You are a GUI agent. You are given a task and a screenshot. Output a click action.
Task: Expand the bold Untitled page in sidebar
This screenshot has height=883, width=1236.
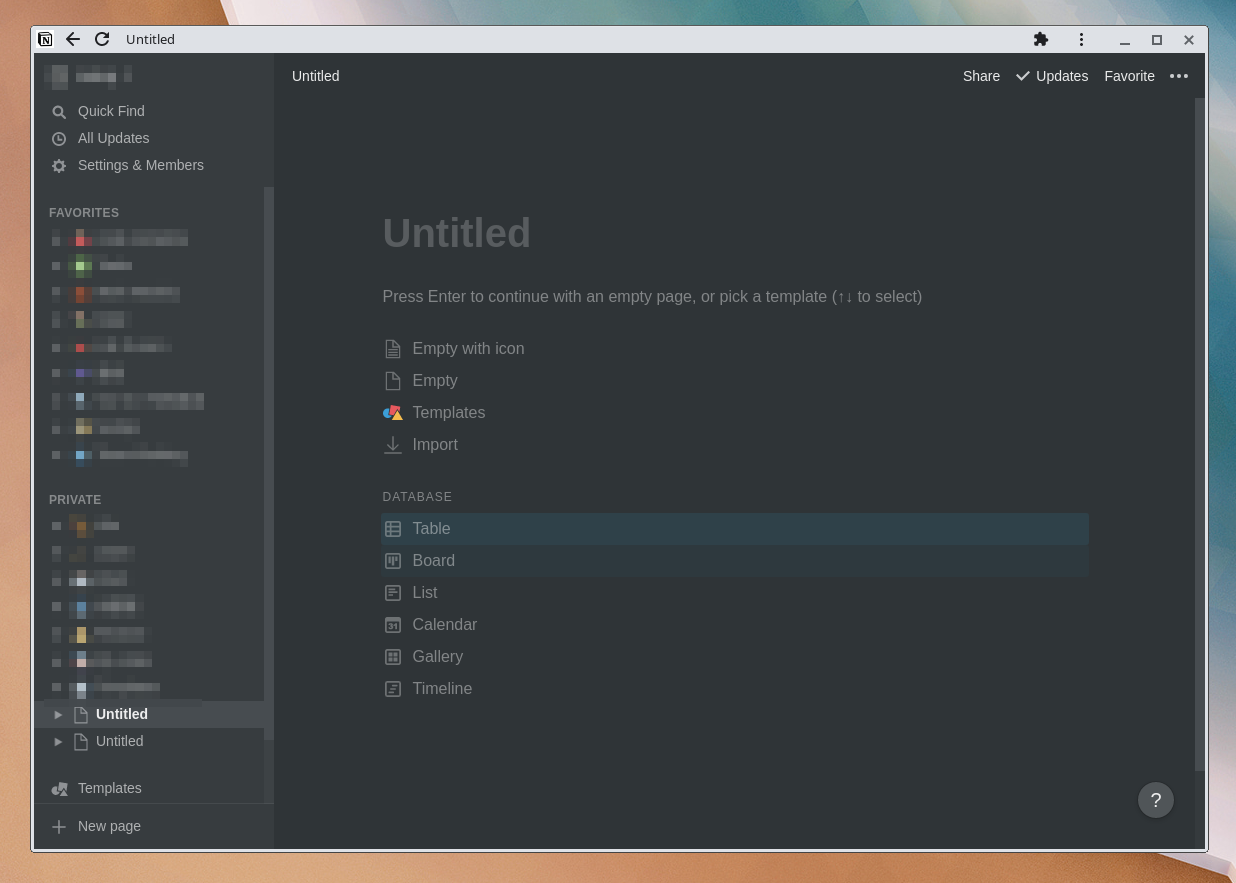tap(58, 715)
